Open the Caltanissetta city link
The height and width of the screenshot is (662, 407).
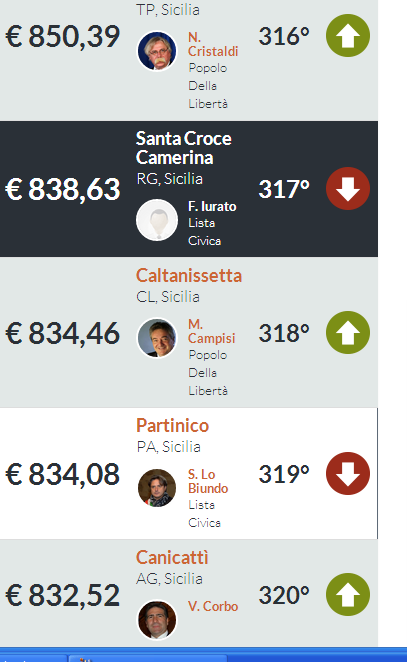[189, 276]
